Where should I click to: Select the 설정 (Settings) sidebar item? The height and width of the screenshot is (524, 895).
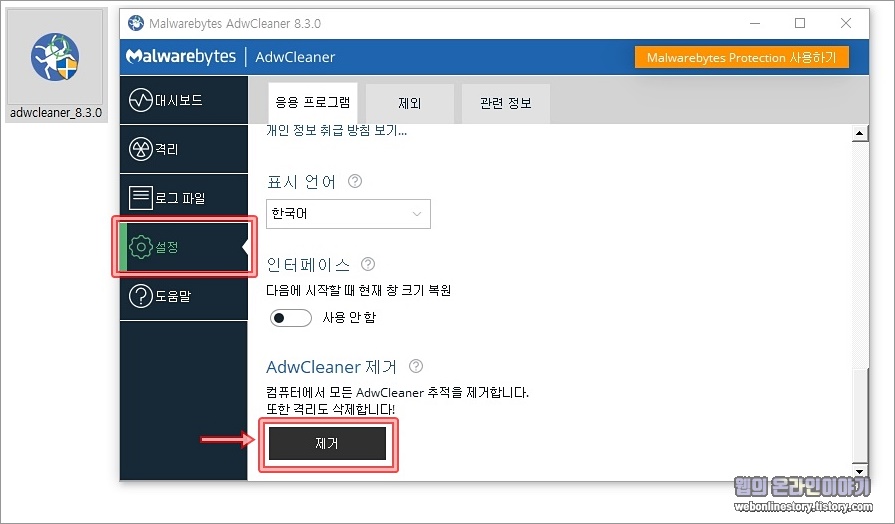(184, 247)
